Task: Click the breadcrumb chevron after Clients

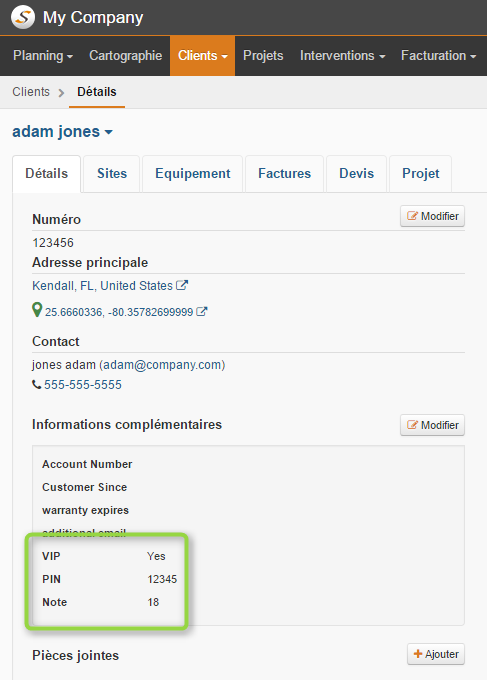Action: click(62, 92)
